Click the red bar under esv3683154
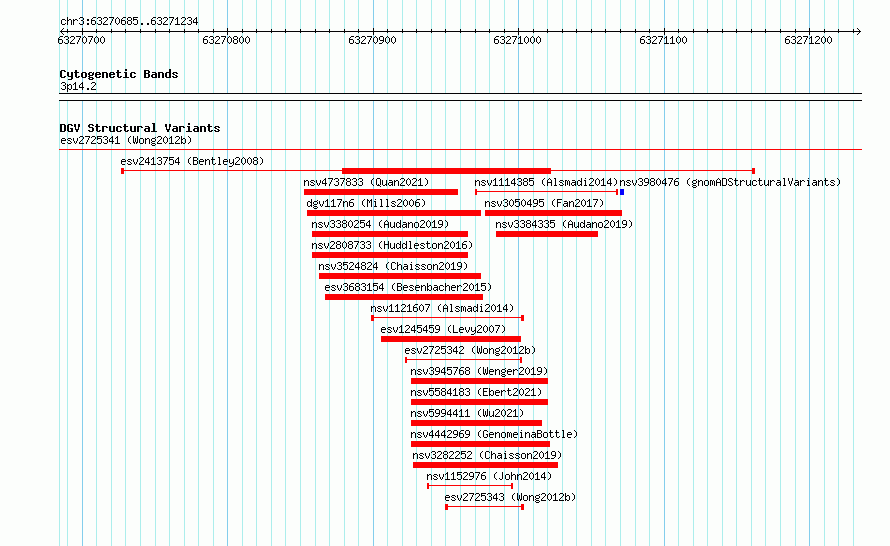 tap(404, 297)
